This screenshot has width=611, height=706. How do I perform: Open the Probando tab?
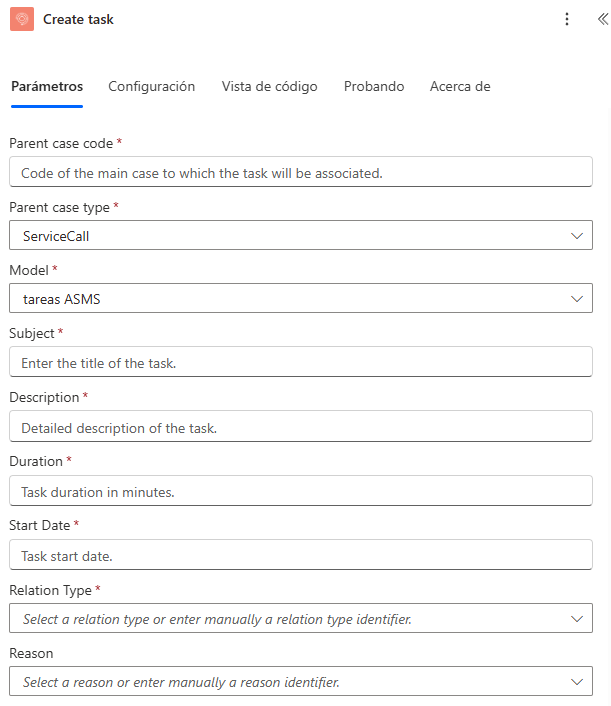point(374,87)
